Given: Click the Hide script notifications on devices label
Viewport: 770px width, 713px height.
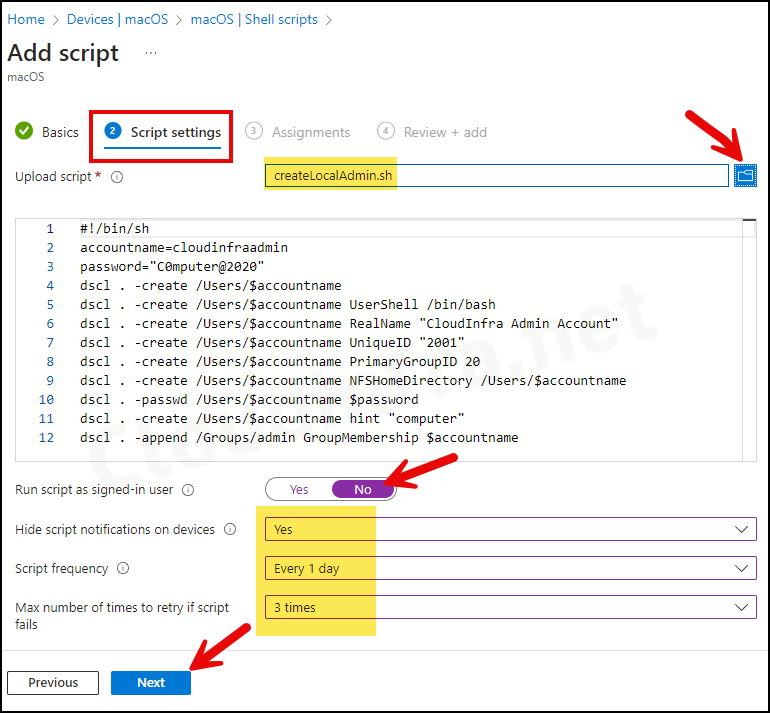Looking at the screenshot, I should (x=115, y=529).
